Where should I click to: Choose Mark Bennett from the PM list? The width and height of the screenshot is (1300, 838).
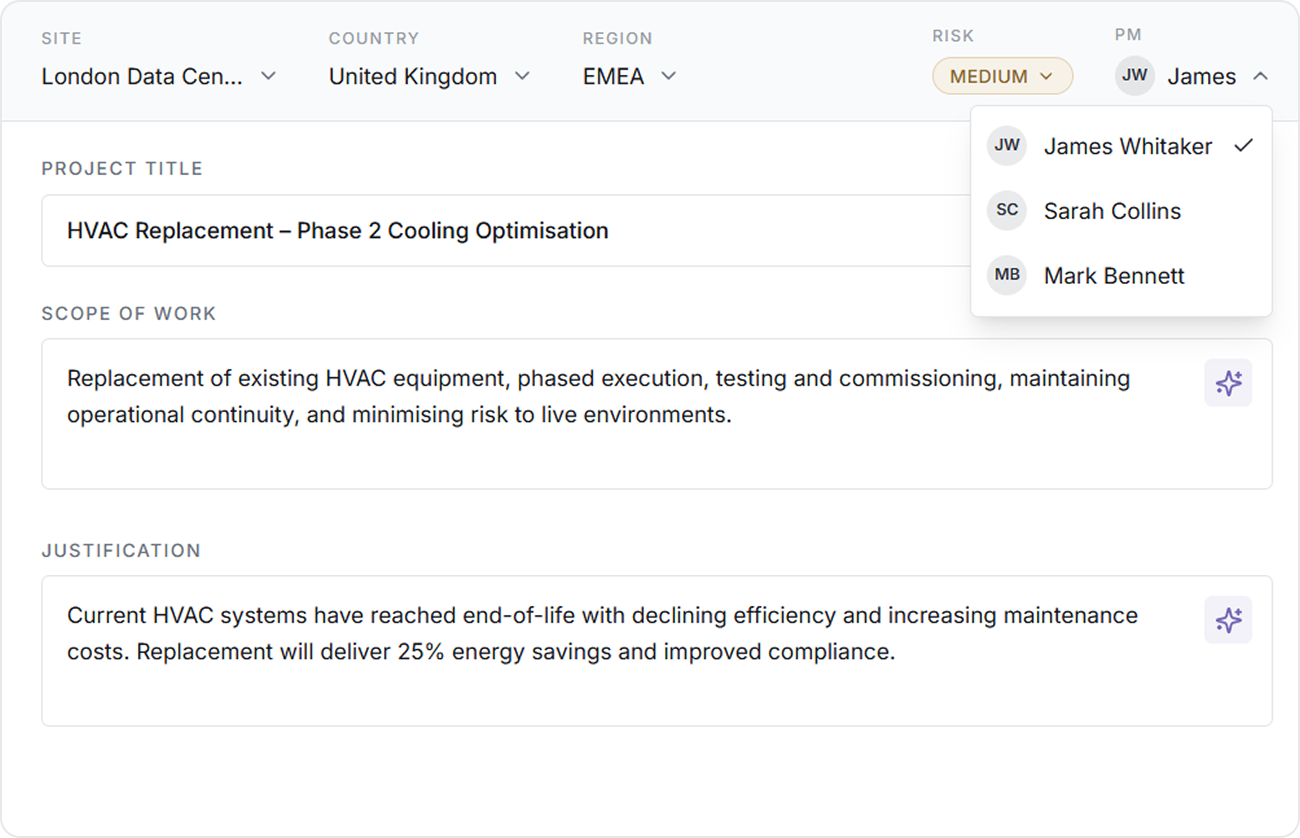[1114, 276]
